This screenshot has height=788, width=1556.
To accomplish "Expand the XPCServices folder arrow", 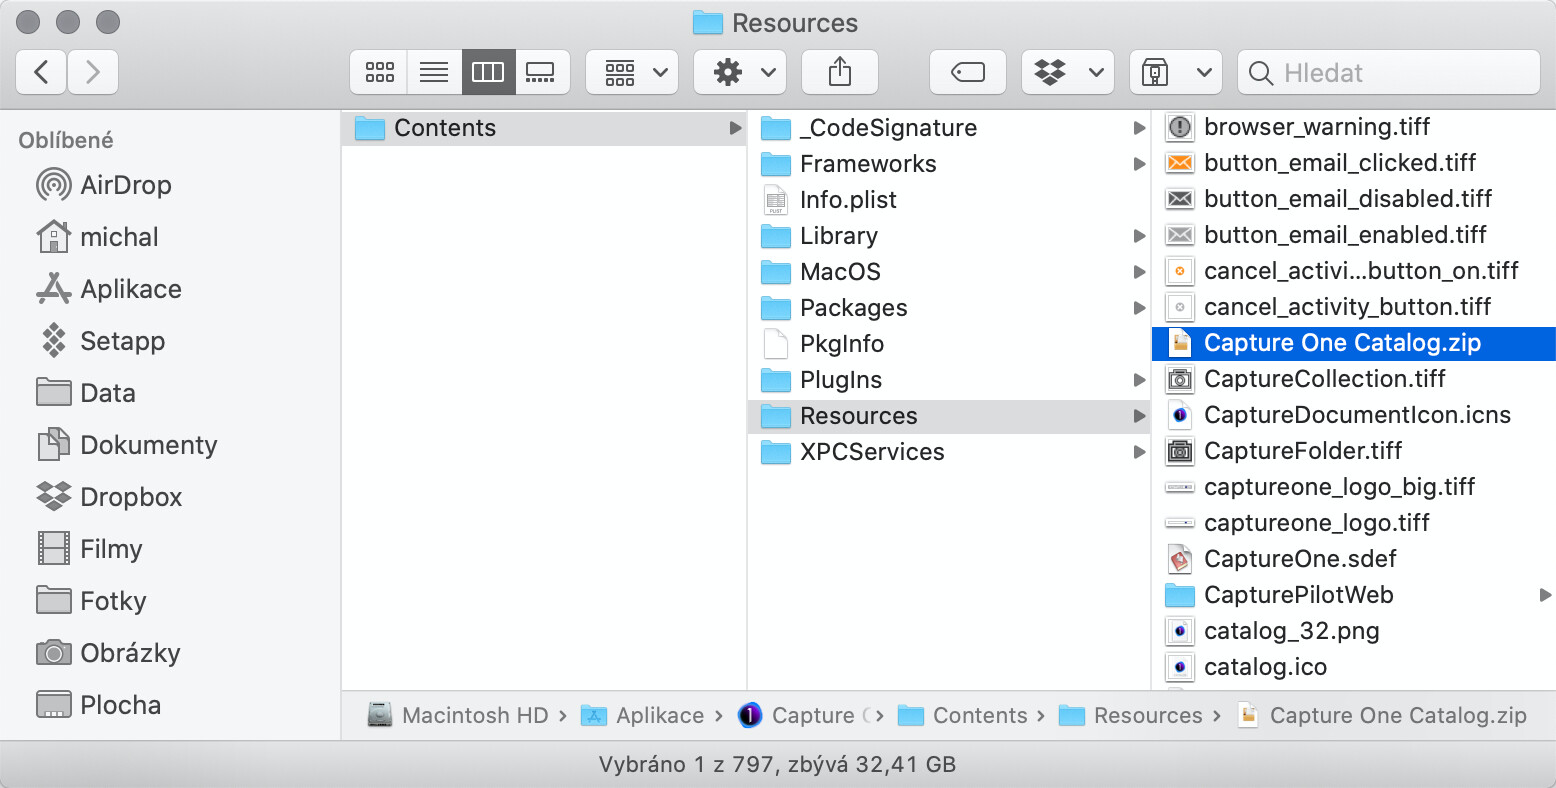I will (1139, 452).
